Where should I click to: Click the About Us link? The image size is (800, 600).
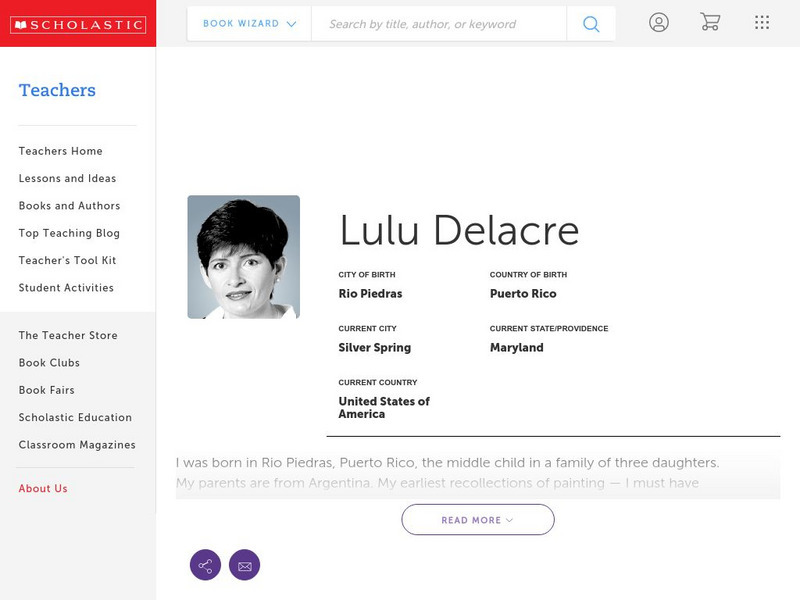click(43, 489)
